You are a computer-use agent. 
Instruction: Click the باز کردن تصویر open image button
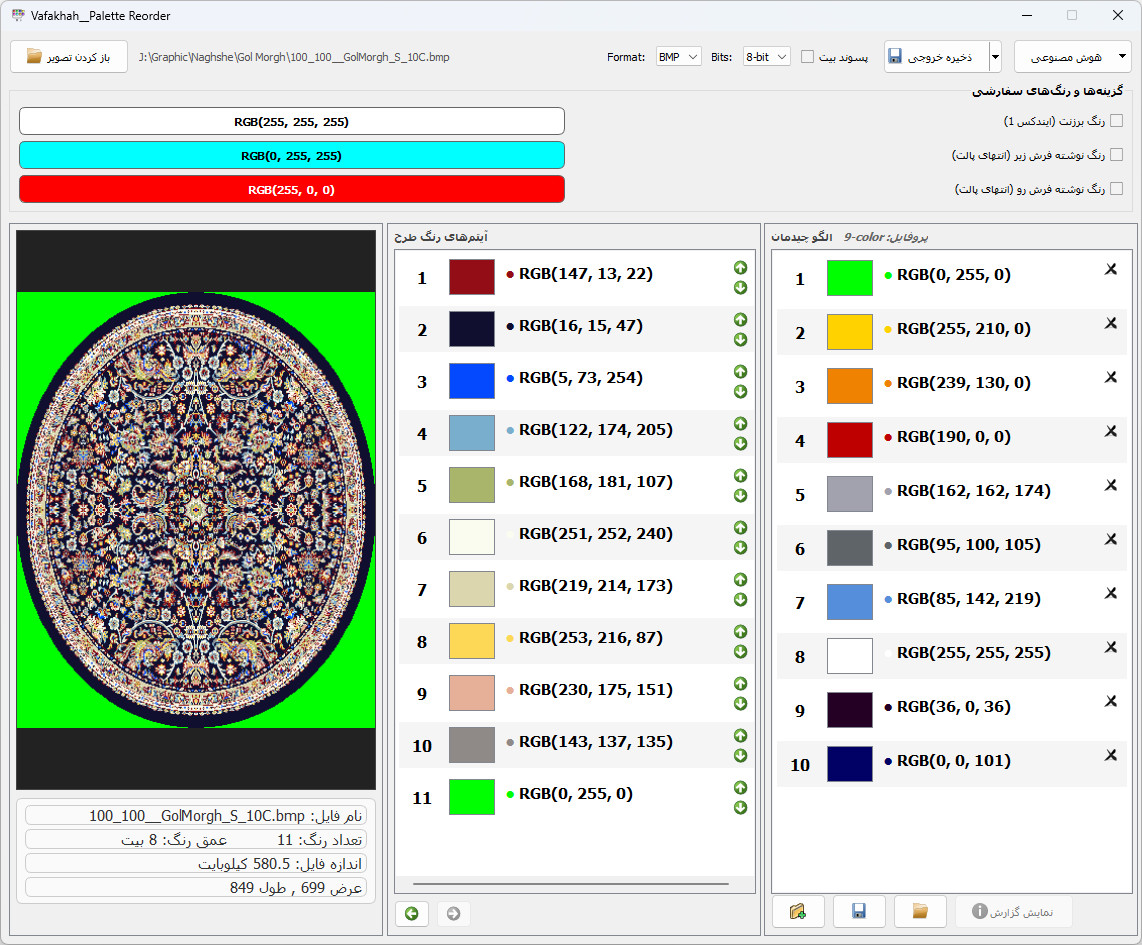(68, 57)
